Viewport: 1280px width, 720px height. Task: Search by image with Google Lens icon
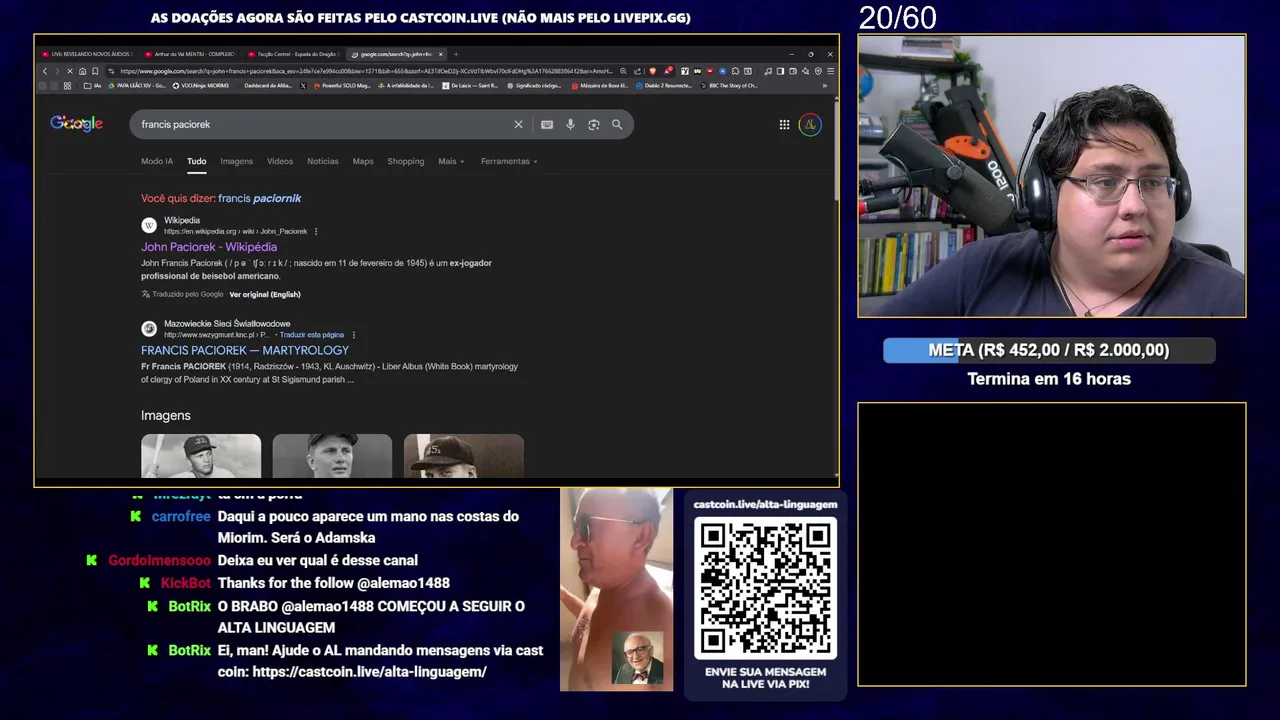pos(593,124)
